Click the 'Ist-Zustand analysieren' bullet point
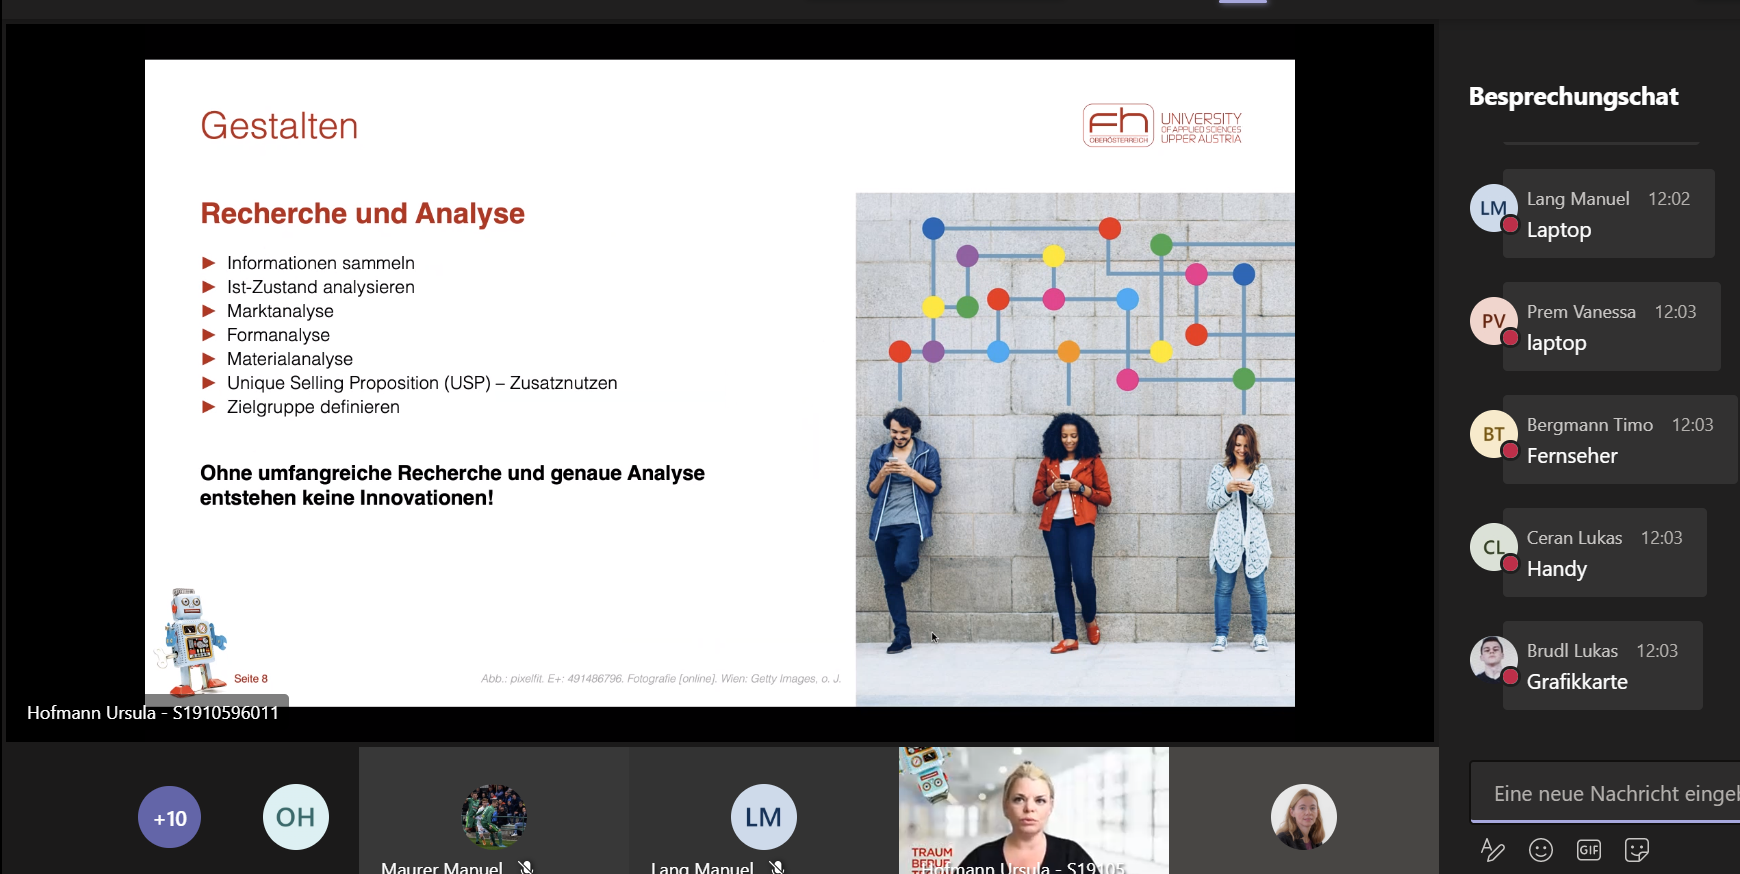 (320, 287)
